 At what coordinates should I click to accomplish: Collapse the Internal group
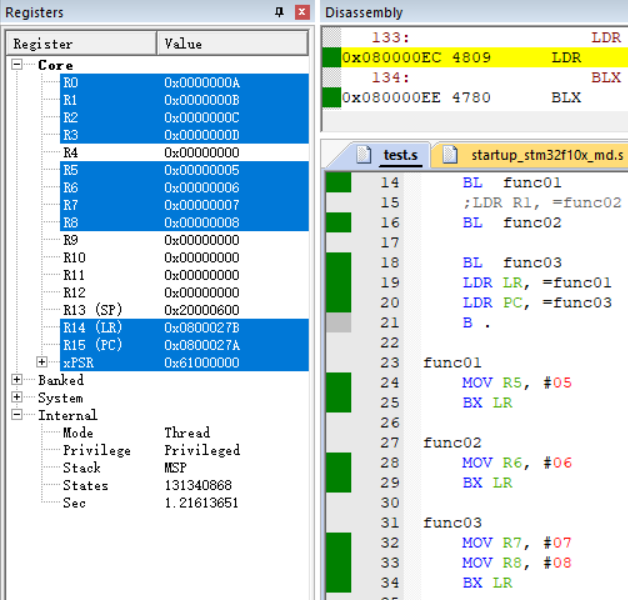[16, 415]
